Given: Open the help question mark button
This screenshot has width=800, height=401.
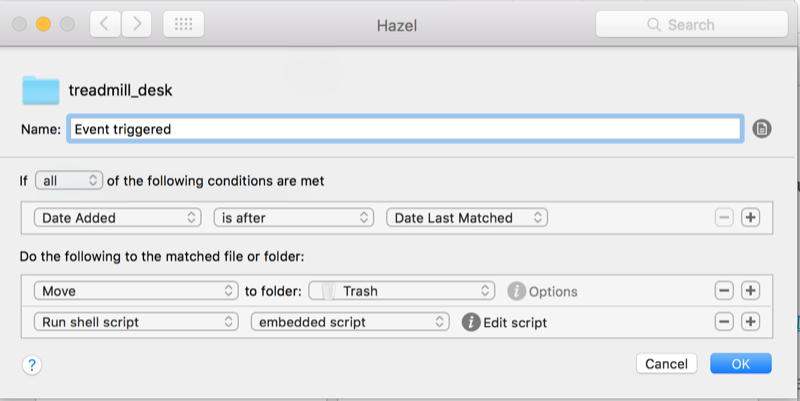Looking at the screenshot, I should click(x=32, y=364).
